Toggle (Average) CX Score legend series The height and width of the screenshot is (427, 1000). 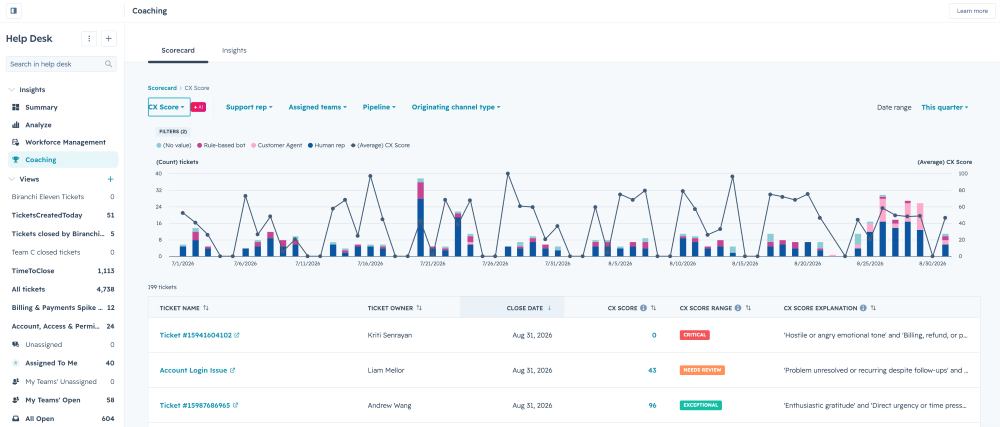379,145
